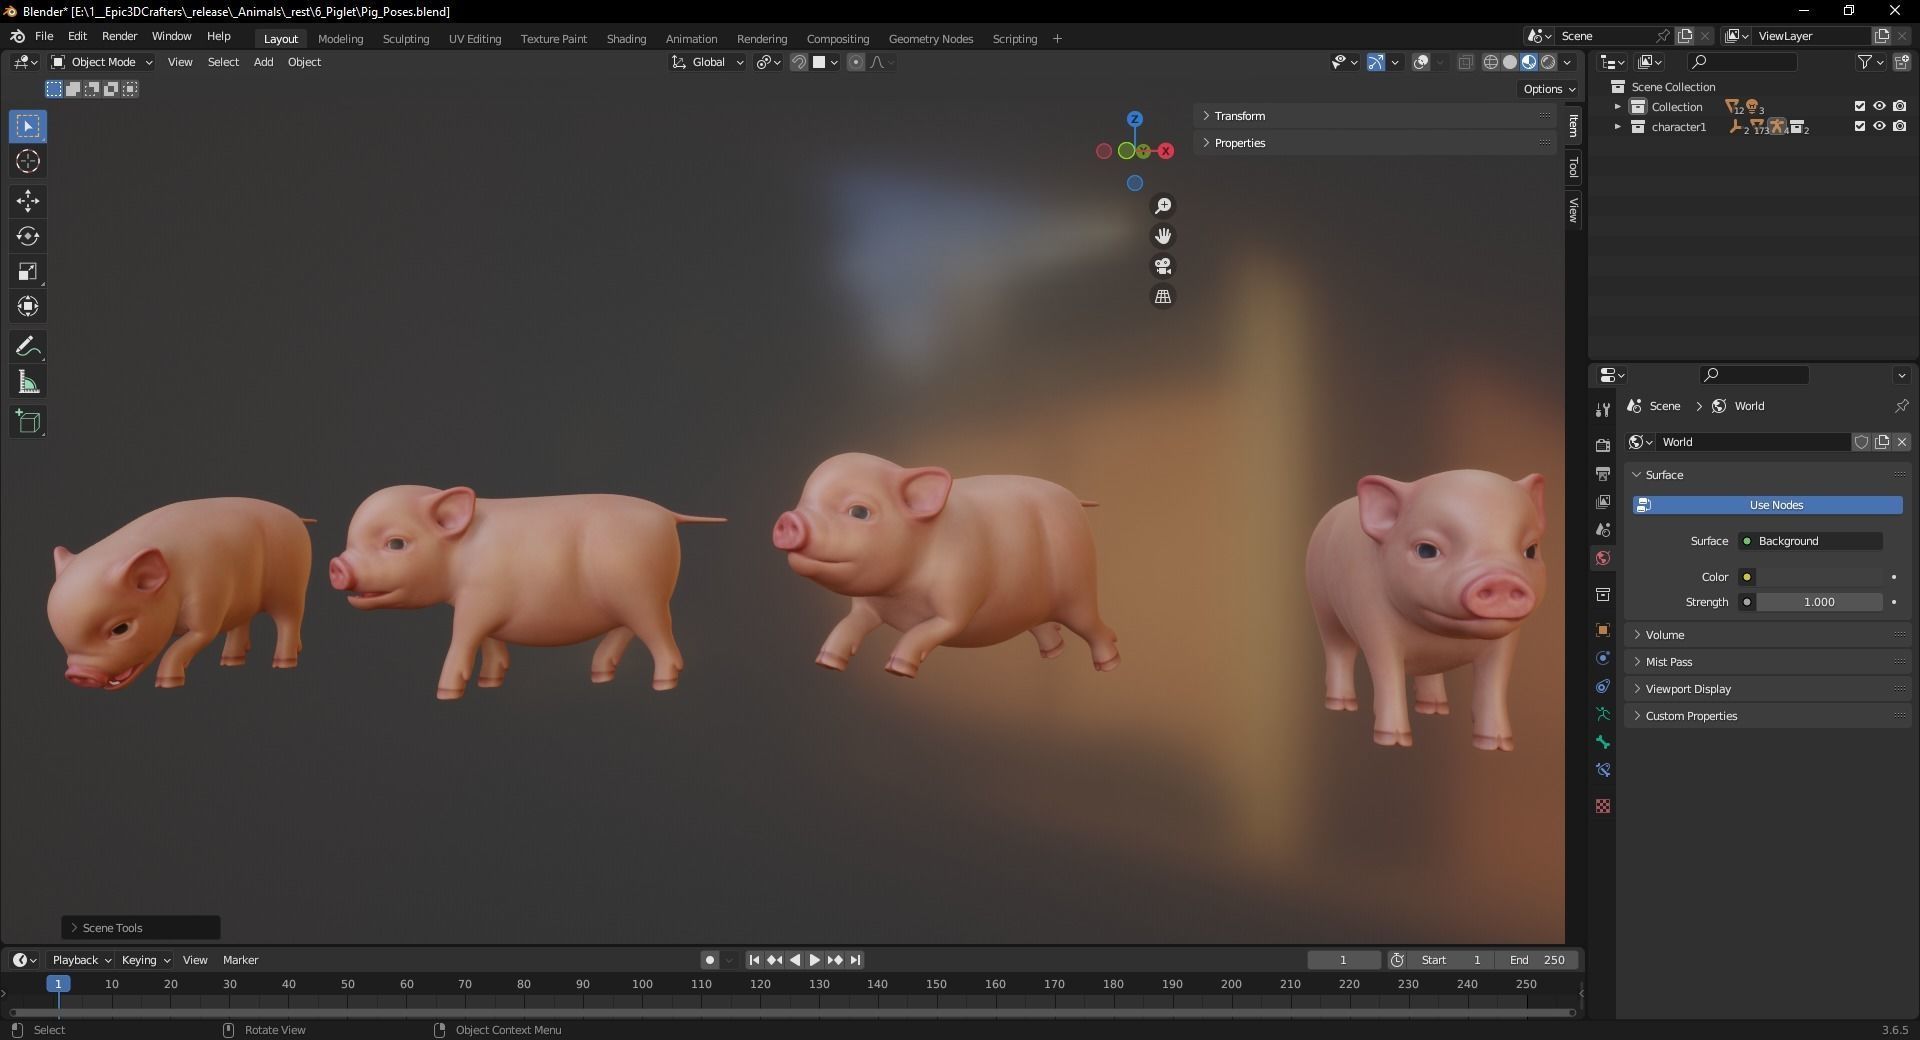1920x1040 pixels.
Task: Click the Use Nodes button
Action: [1767, 505]
